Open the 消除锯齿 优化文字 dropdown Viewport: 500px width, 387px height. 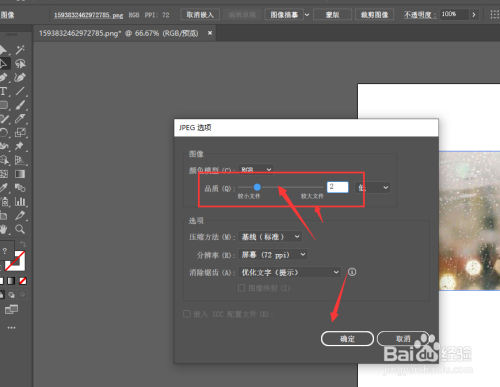coord(289,272)
